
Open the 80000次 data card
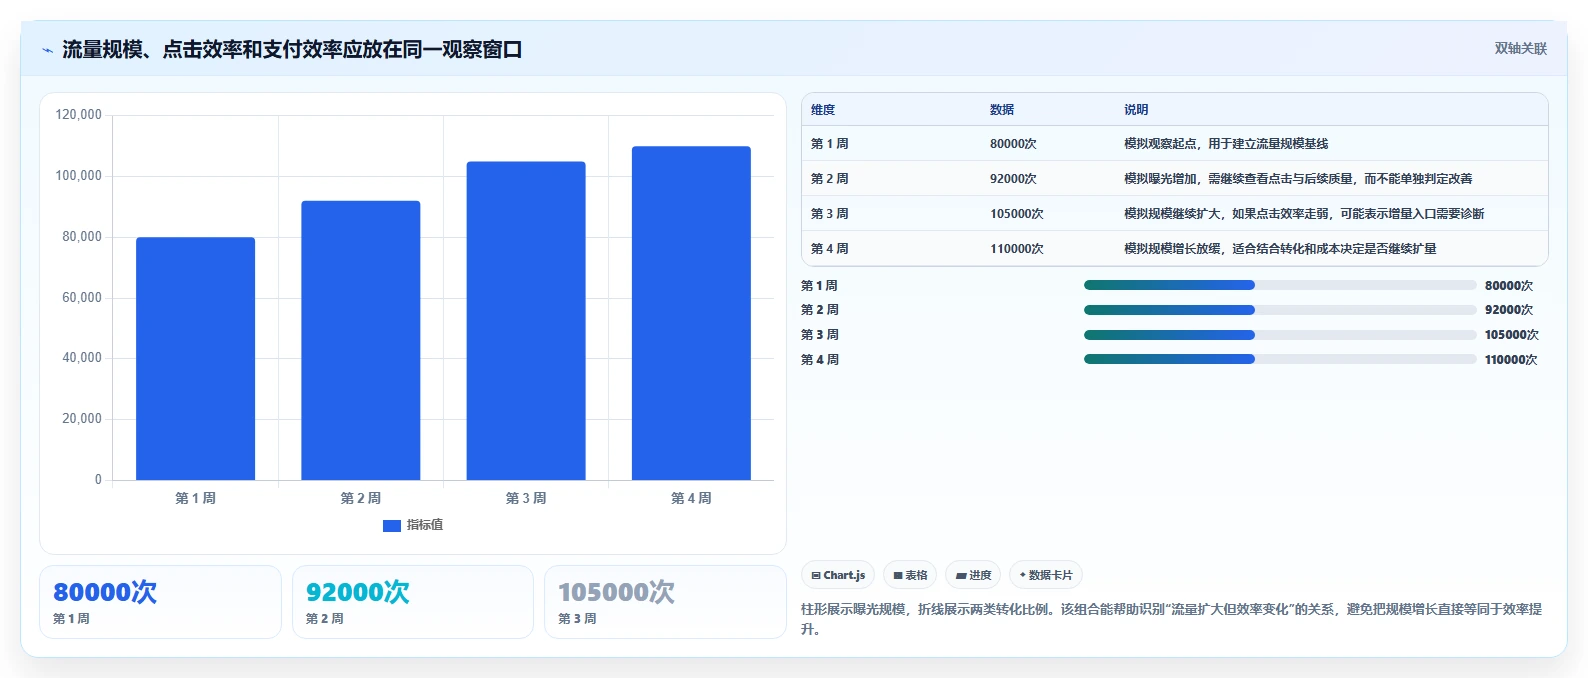point(160,602)
